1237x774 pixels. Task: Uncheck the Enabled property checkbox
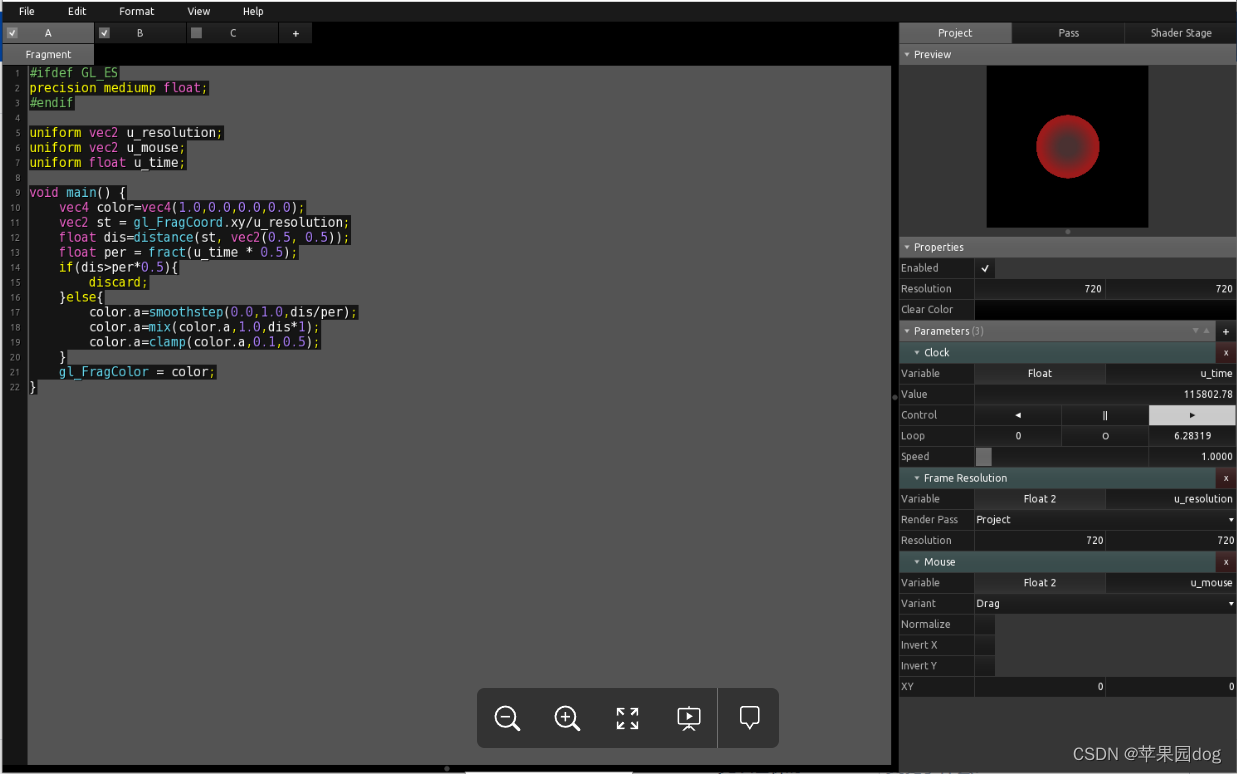984,267
